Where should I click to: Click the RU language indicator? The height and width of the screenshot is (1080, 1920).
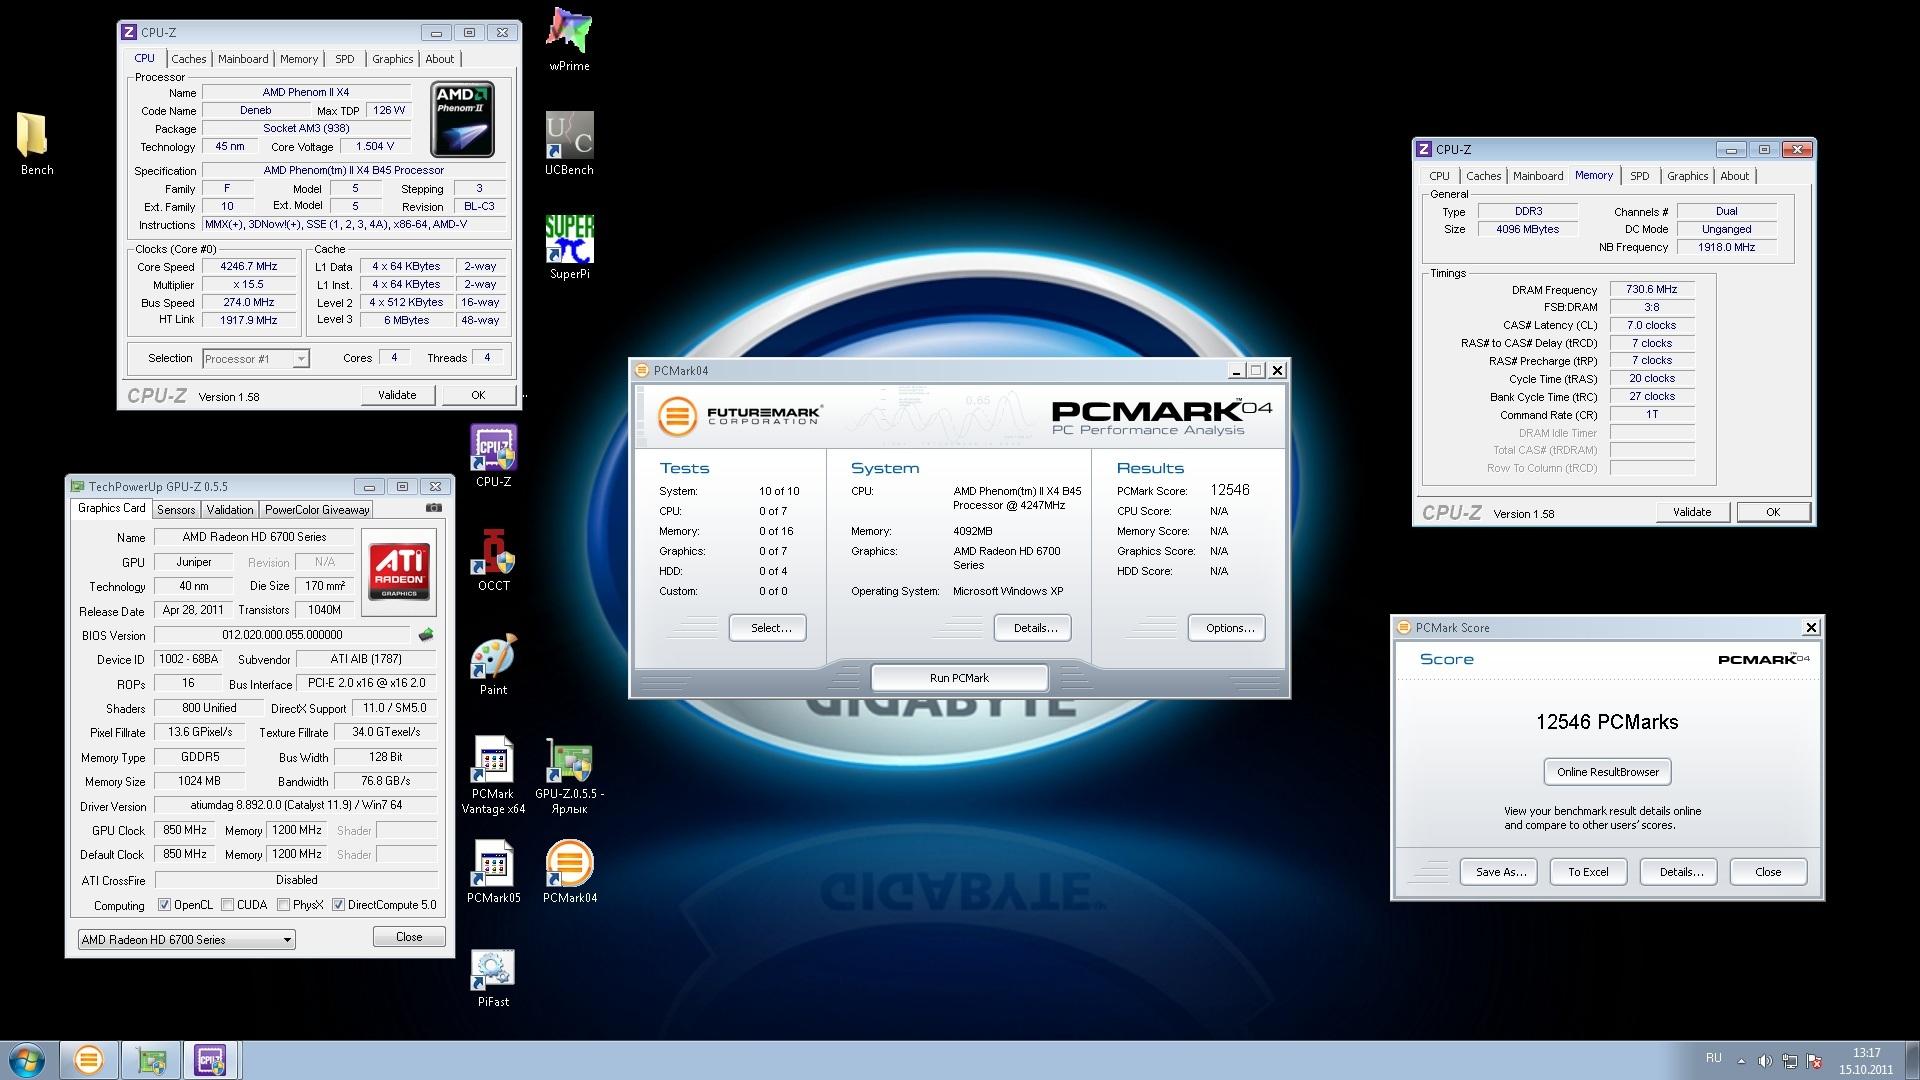(1714, 1058)
